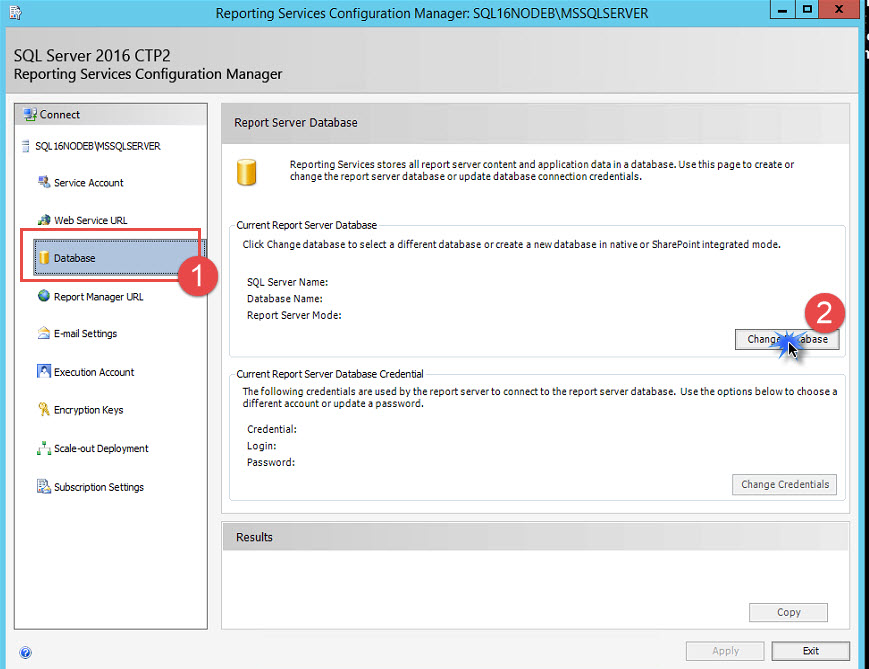Click the application icon in the title bar
869x669 pixels.
click(15, 12)
